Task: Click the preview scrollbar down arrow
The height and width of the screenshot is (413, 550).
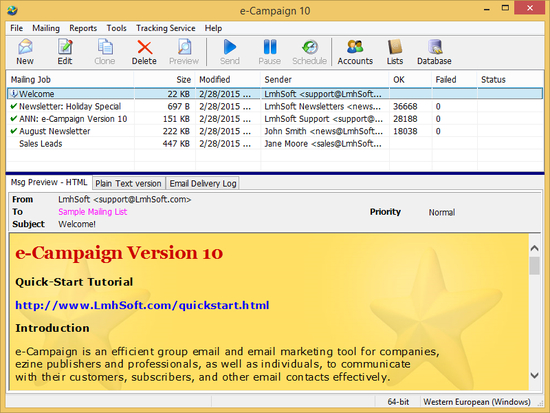Action: click(x=534, y=375)
